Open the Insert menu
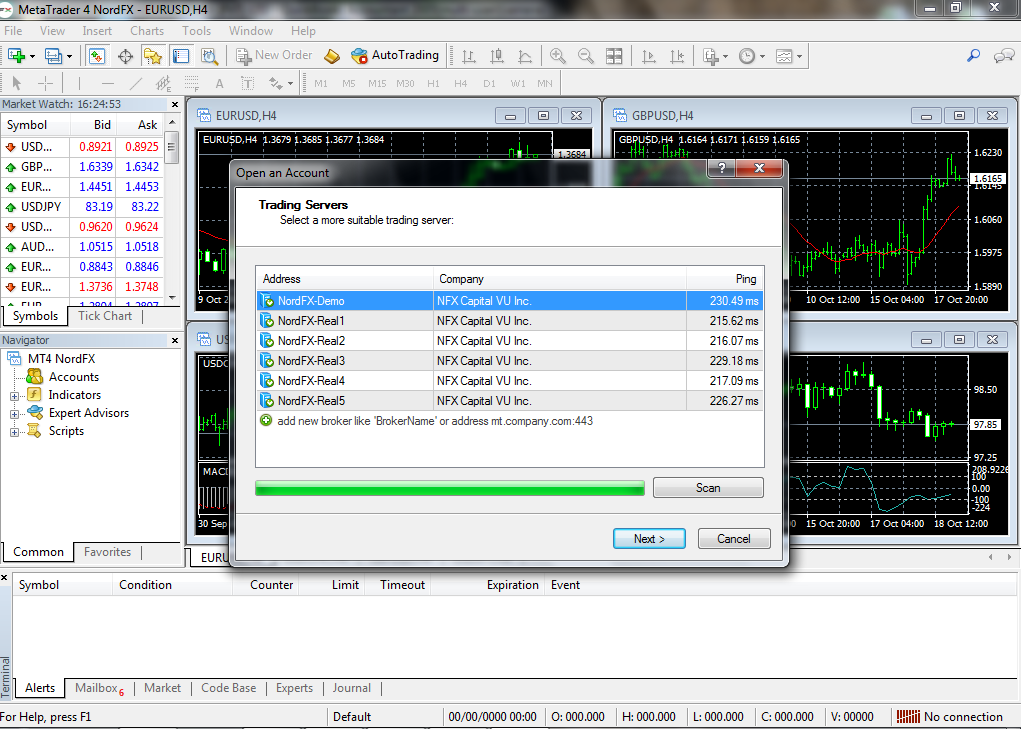Viewport: 1021px width, 729px height. 97,31
